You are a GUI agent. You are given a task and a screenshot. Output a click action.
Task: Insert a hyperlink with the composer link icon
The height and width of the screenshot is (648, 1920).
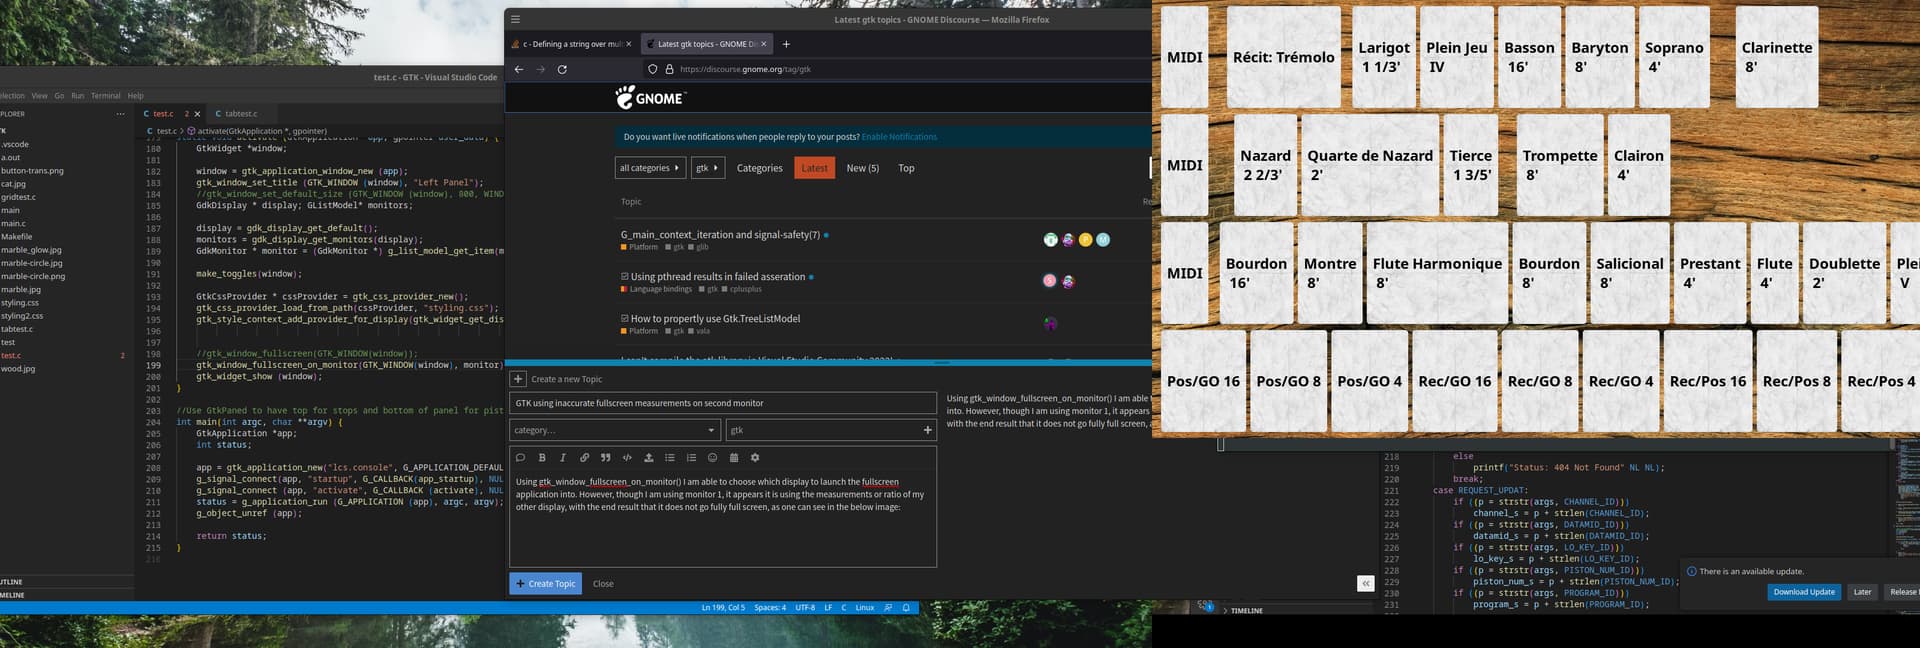click(585, 458)
